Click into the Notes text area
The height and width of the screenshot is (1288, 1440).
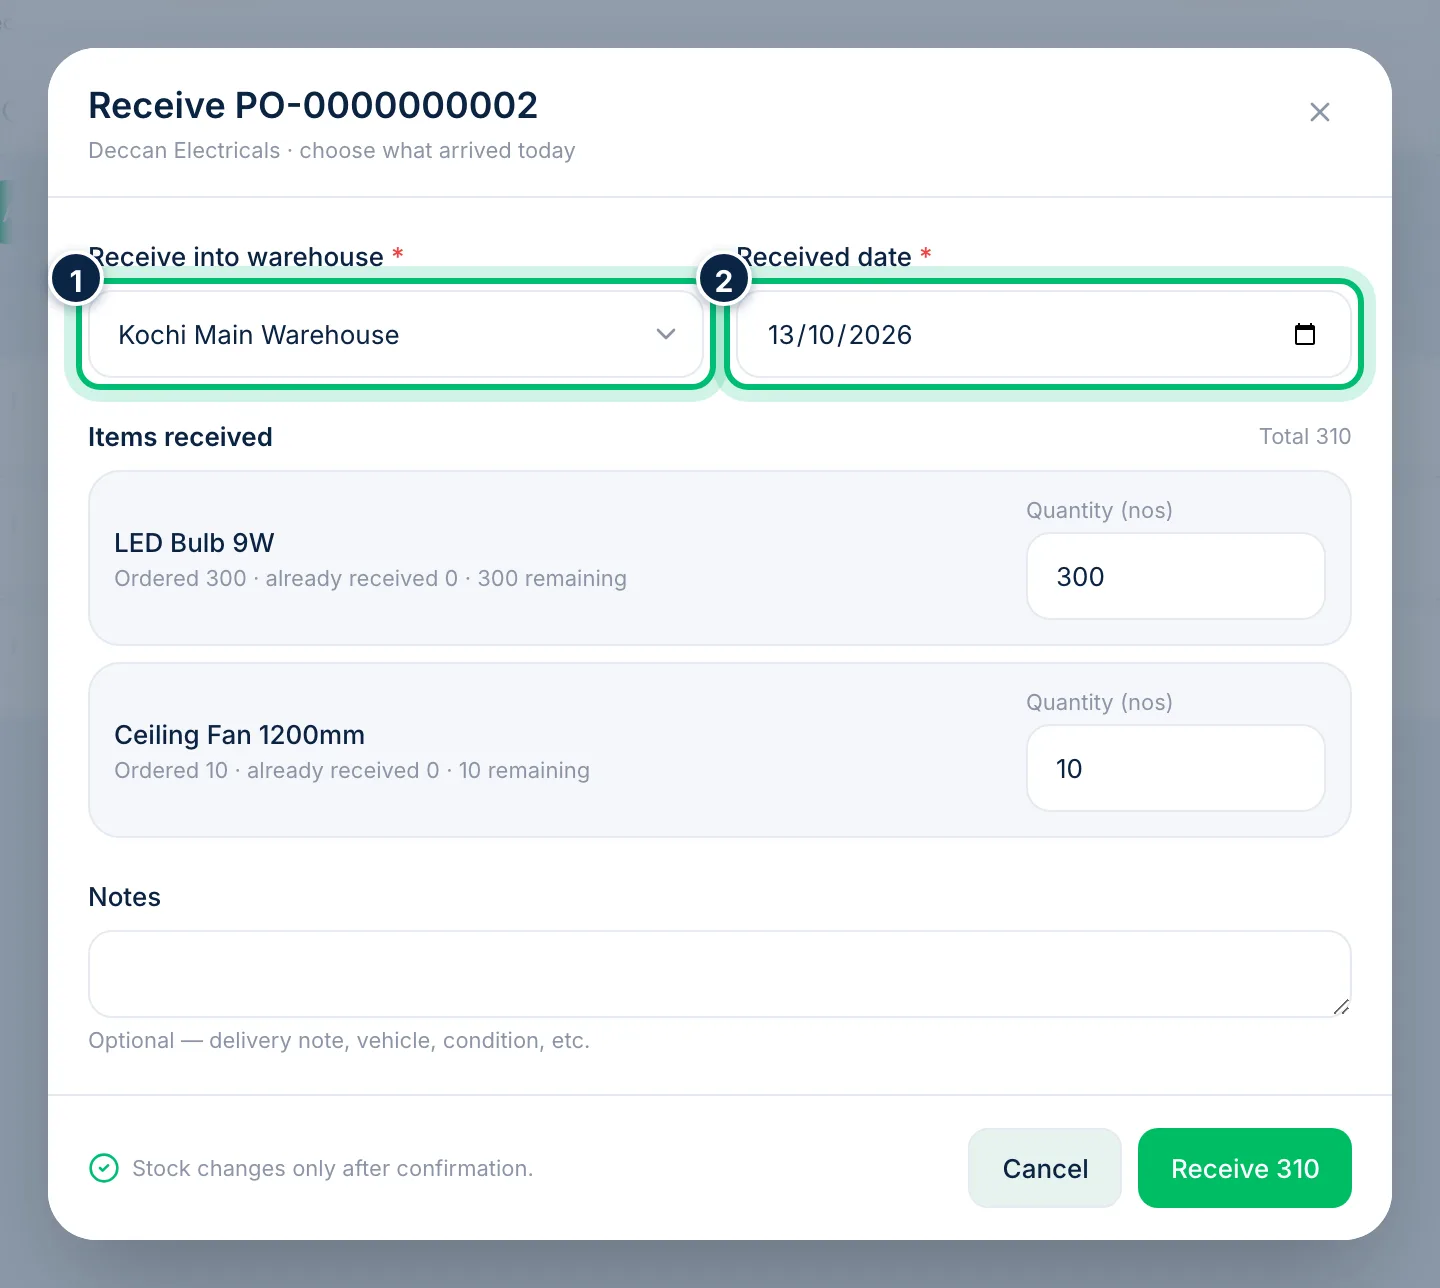pos(720,974)
